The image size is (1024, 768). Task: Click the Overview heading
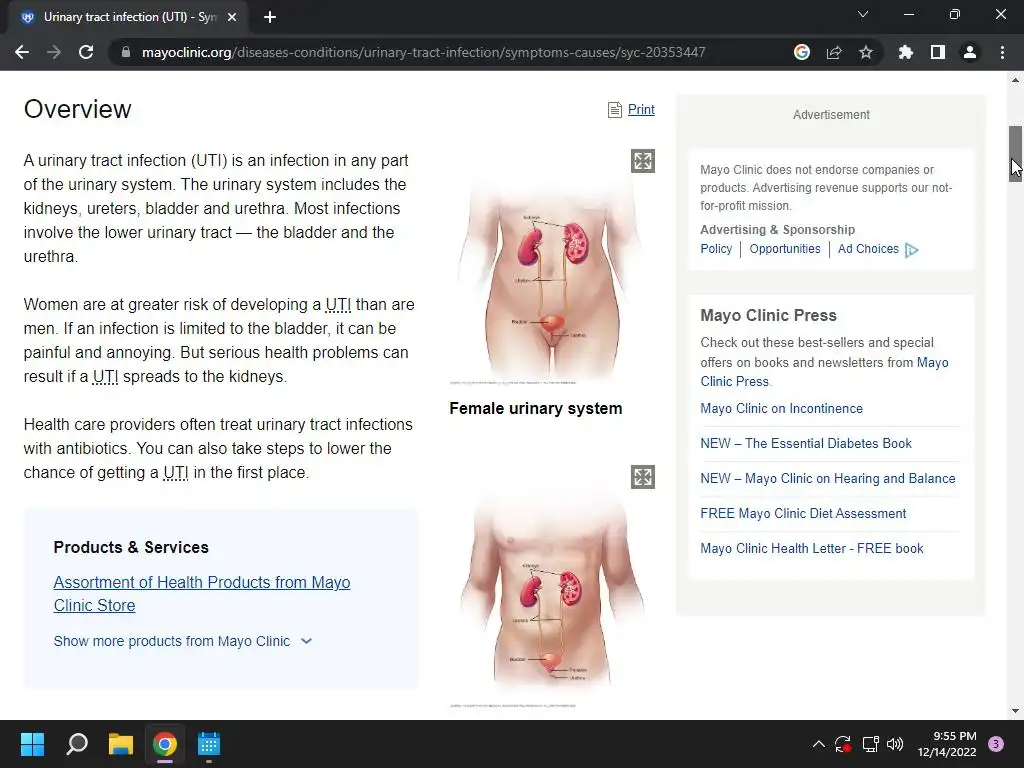[77, 109]
